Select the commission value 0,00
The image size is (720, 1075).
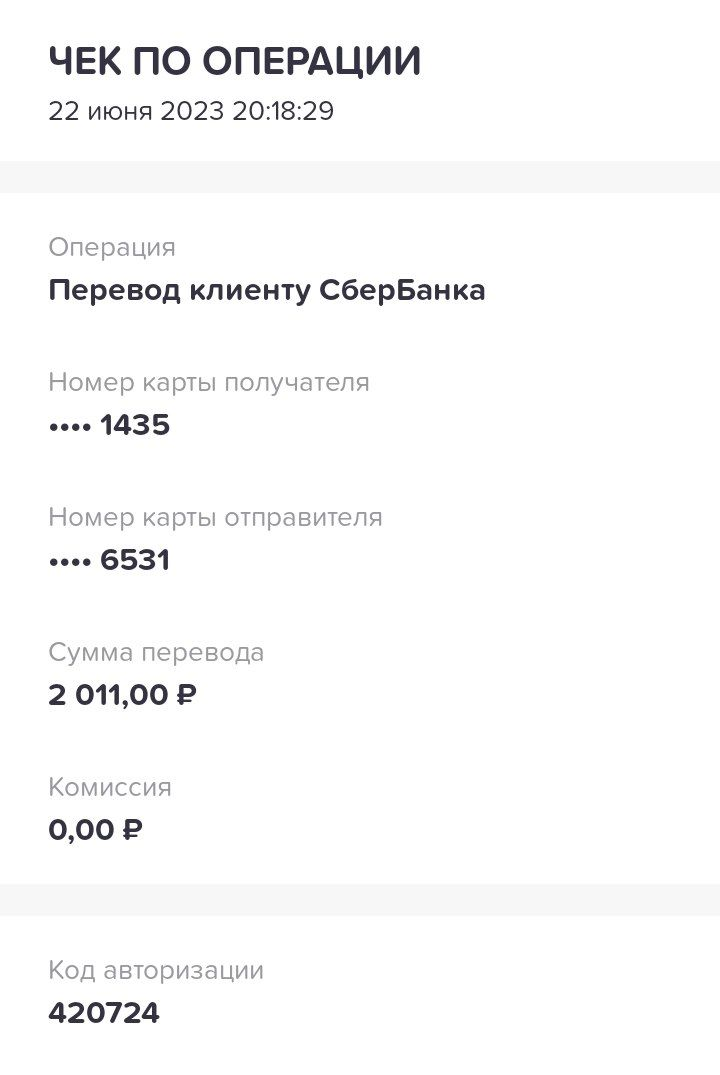[81, 830]
